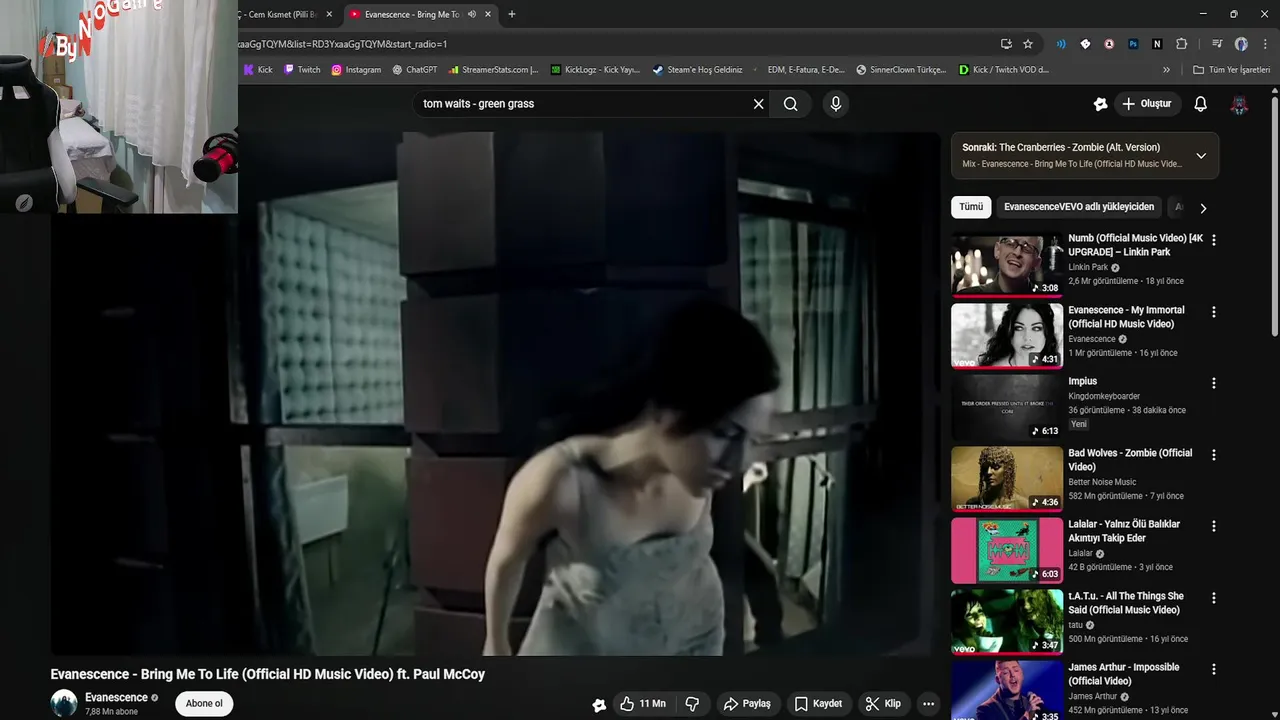The image size is (1280, 720).
Task: Open Twitch bookmark
Action: [x=302, y=70]
